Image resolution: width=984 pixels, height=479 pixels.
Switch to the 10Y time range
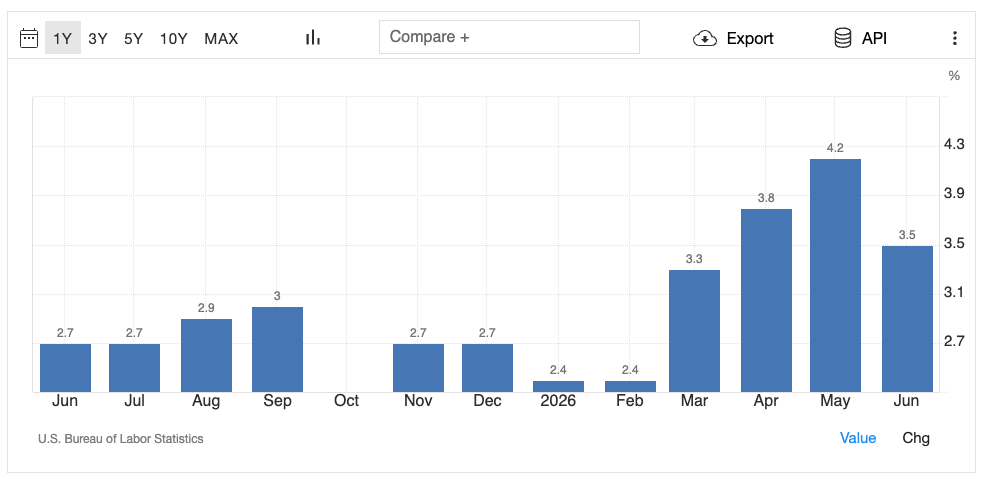(x=173, y=39)
